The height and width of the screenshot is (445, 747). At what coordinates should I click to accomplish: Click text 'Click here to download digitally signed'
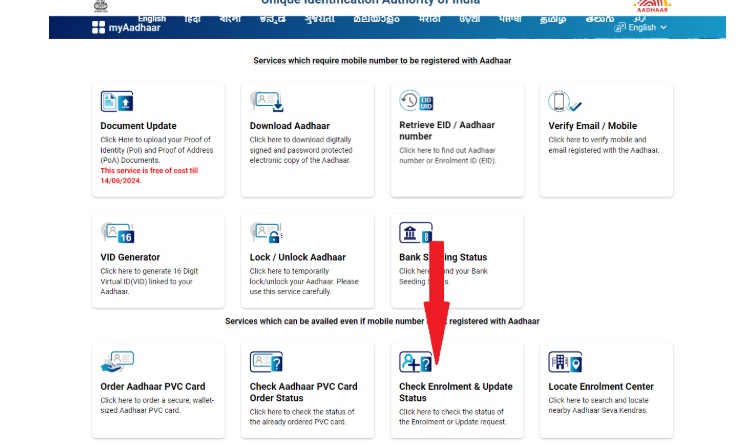point(301,150)
